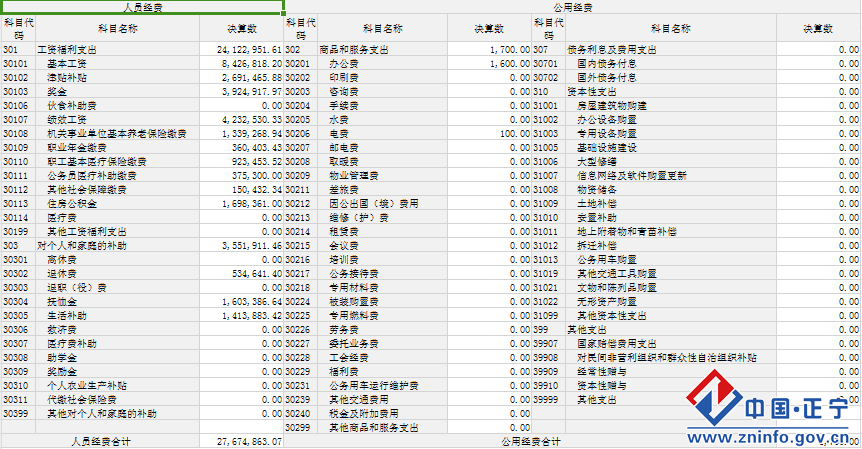Viewport: 862px width, 449px height.
Task: Select the total 27,674,863.07
Action: pos(241,441)
